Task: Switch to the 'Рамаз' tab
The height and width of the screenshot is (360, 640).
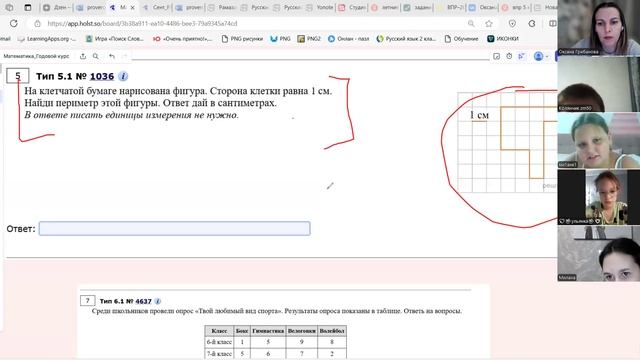Action: (x=222, y=7)
